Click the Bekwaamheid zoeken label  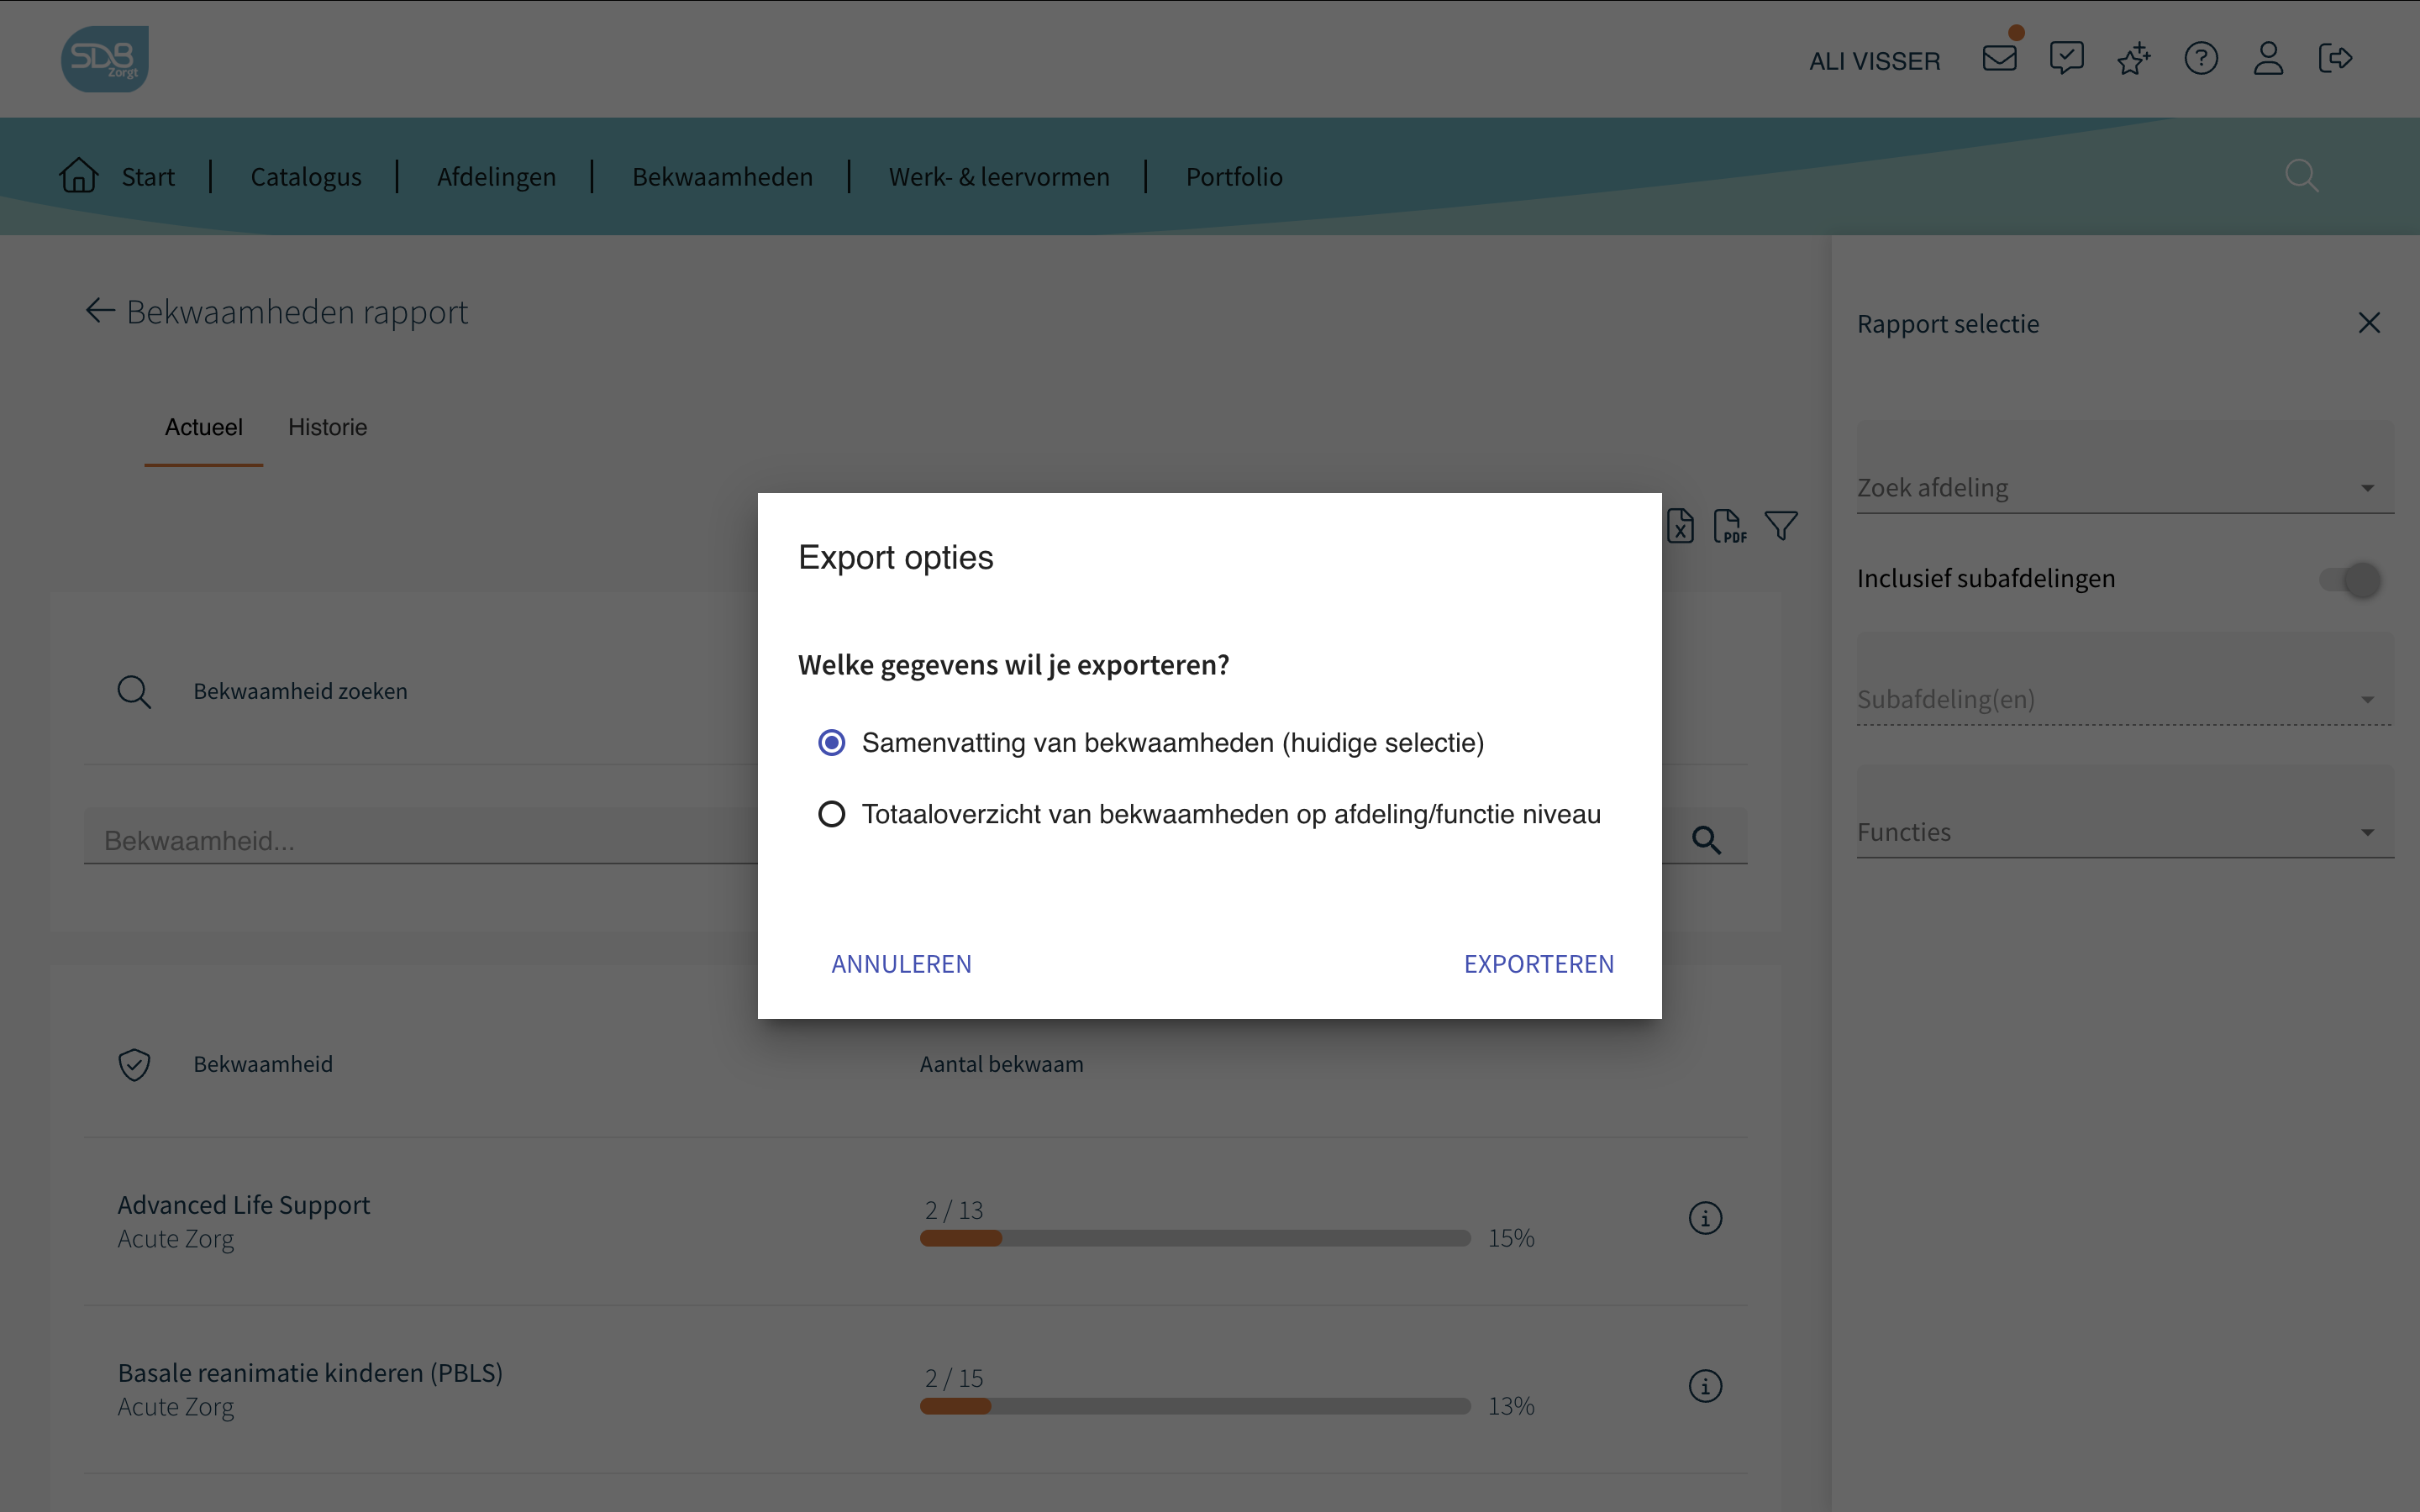coord(300,691)
